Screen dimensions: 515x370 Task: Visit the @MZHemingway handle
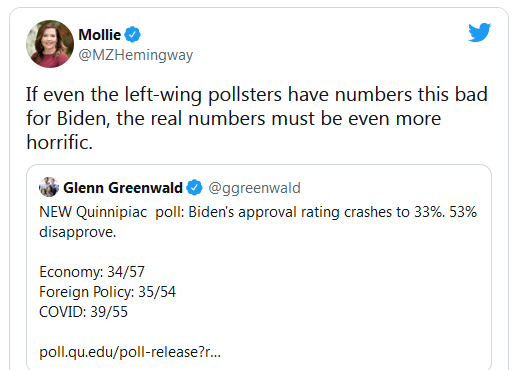[136, 55]
